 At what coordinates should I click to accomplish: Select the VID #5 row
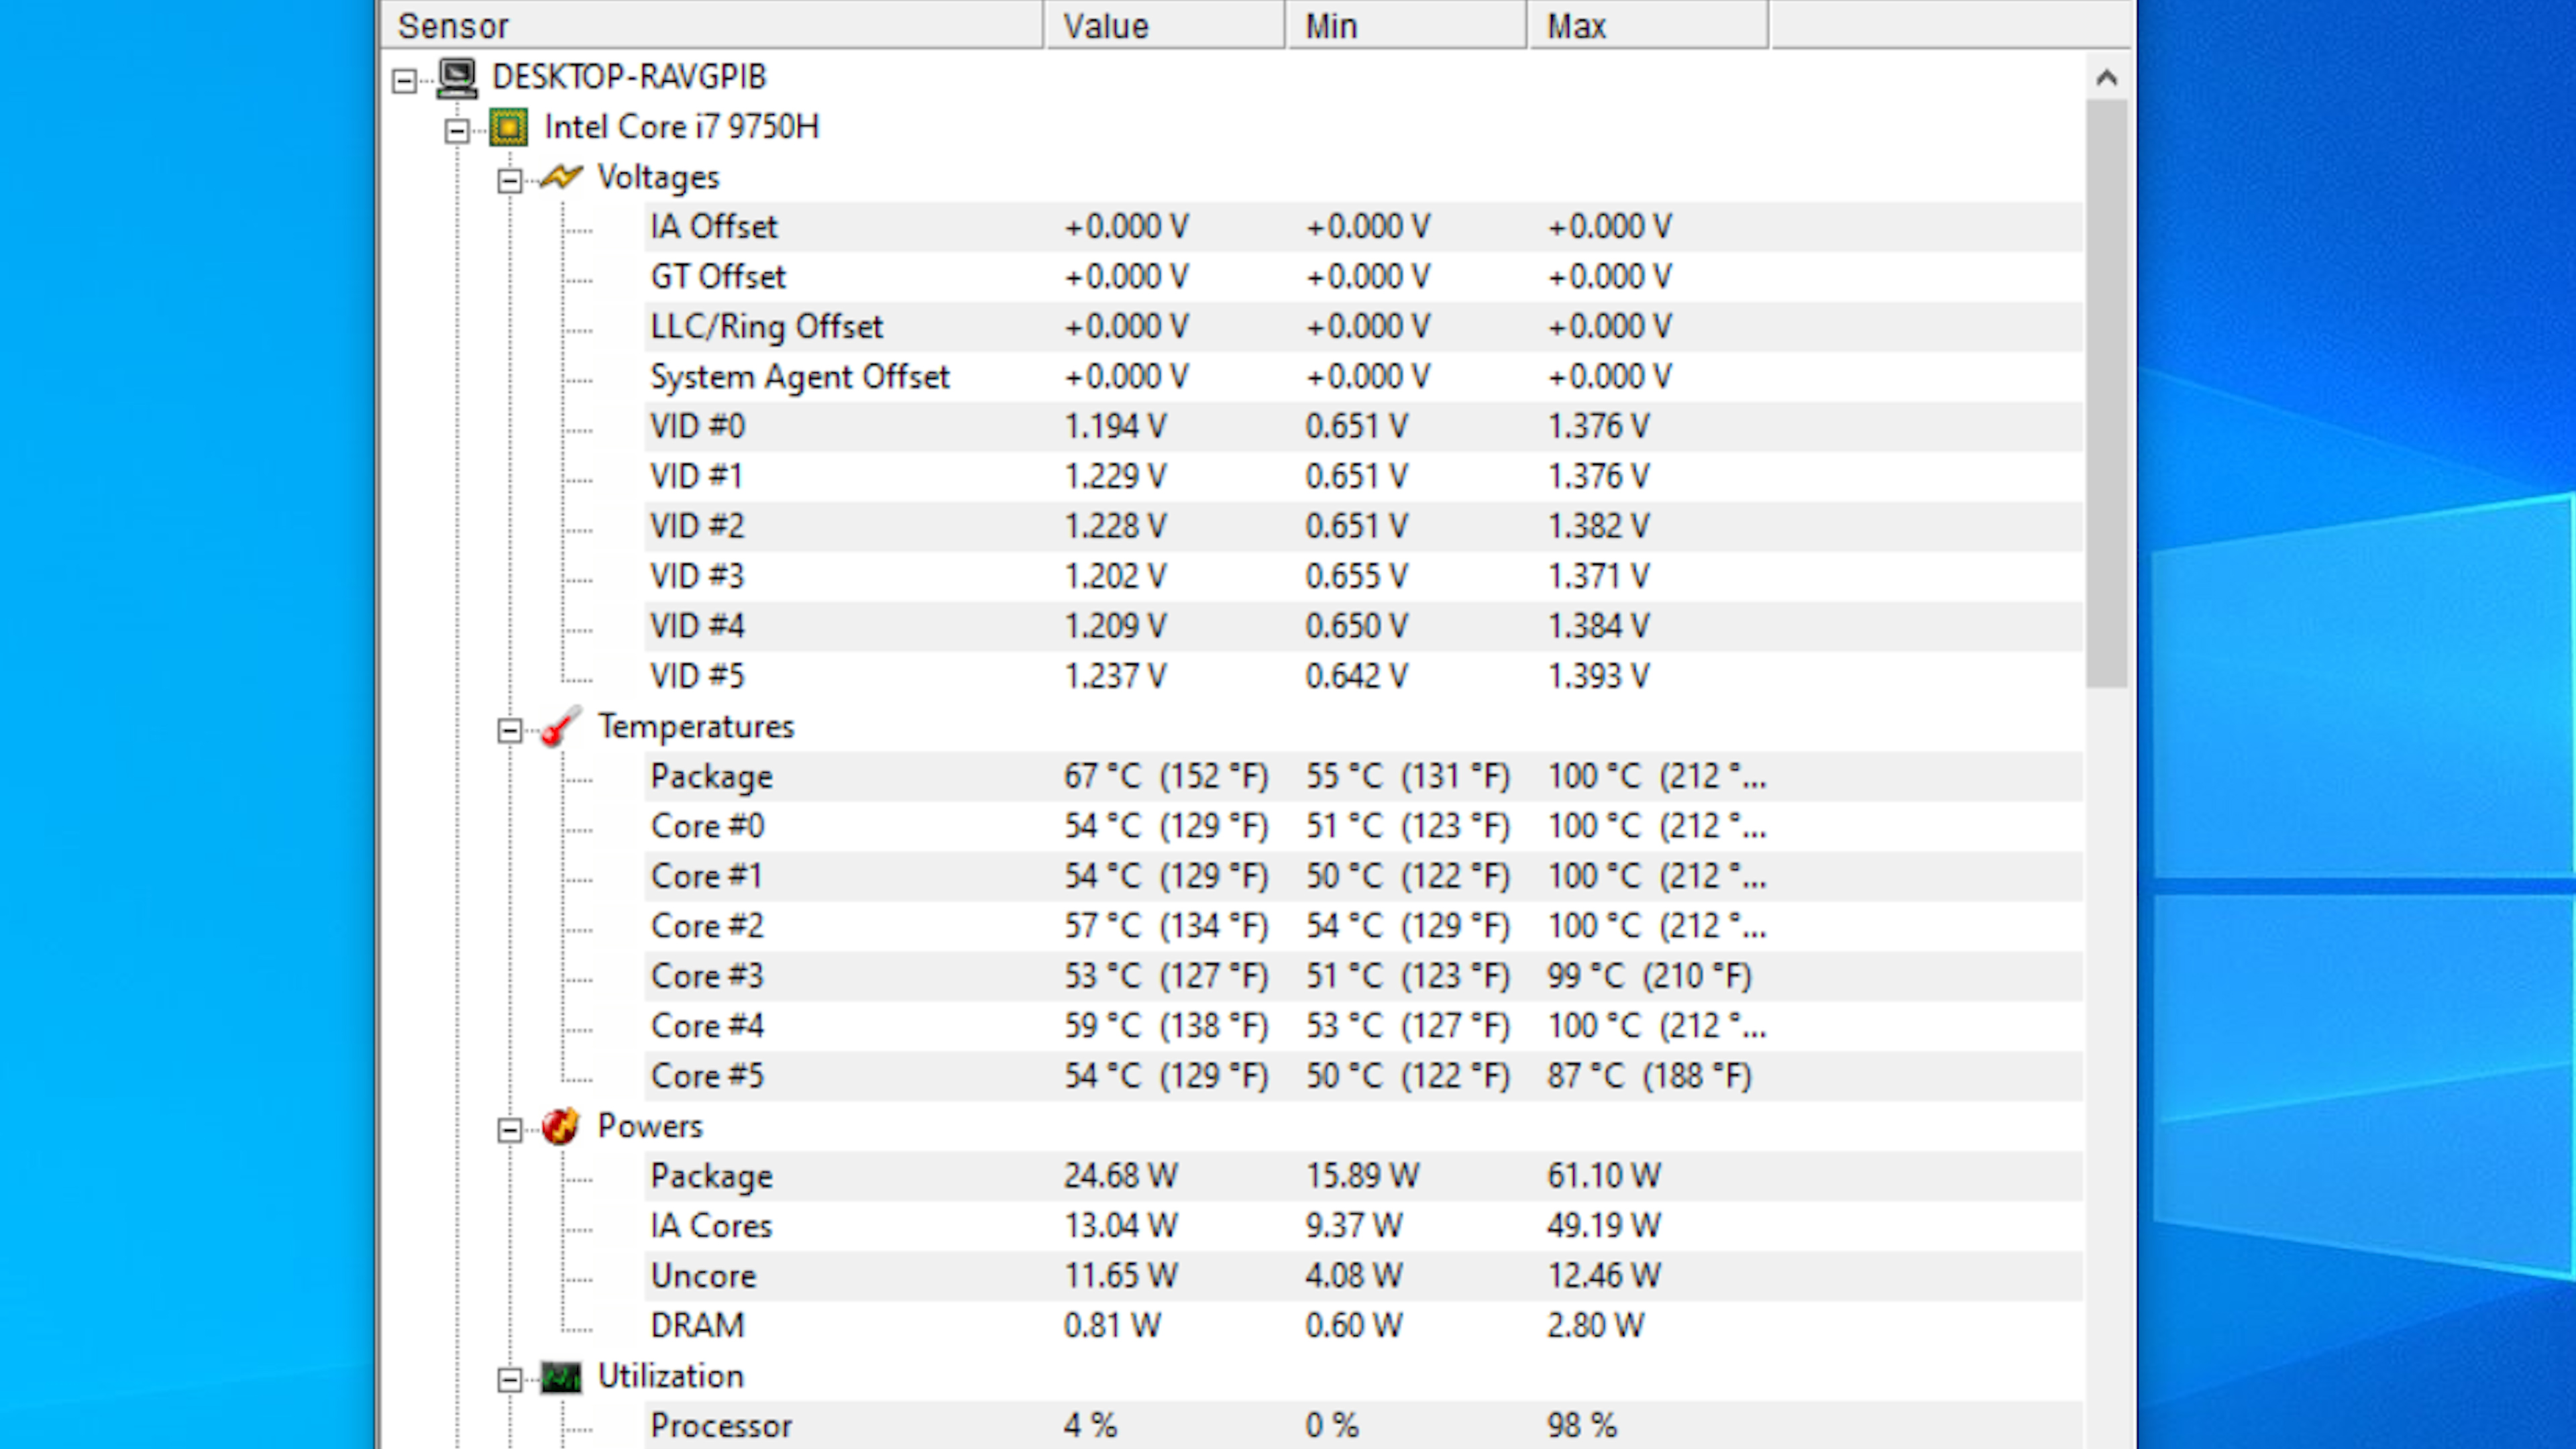coord(1364,677)
